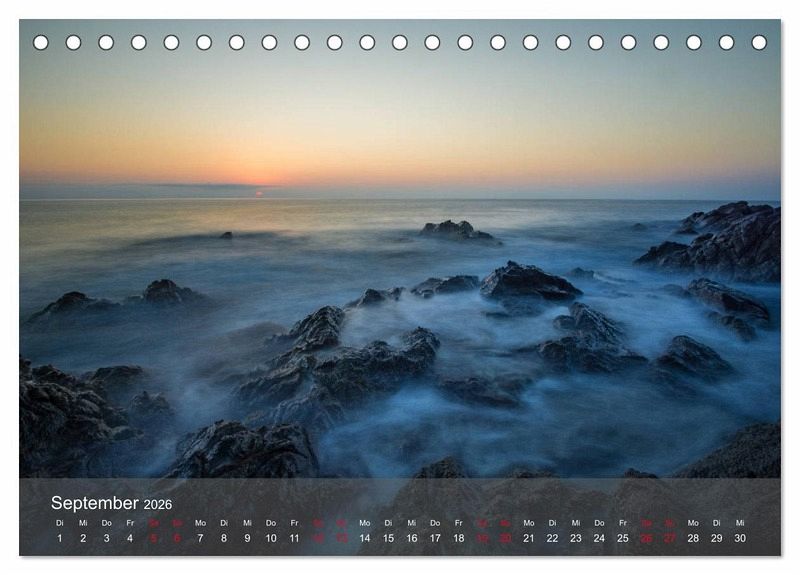Select red Saturday date 19
Image resolution: width=800 pixels, height=575 pixels.
pyautogui.click(x=482, y=538)
